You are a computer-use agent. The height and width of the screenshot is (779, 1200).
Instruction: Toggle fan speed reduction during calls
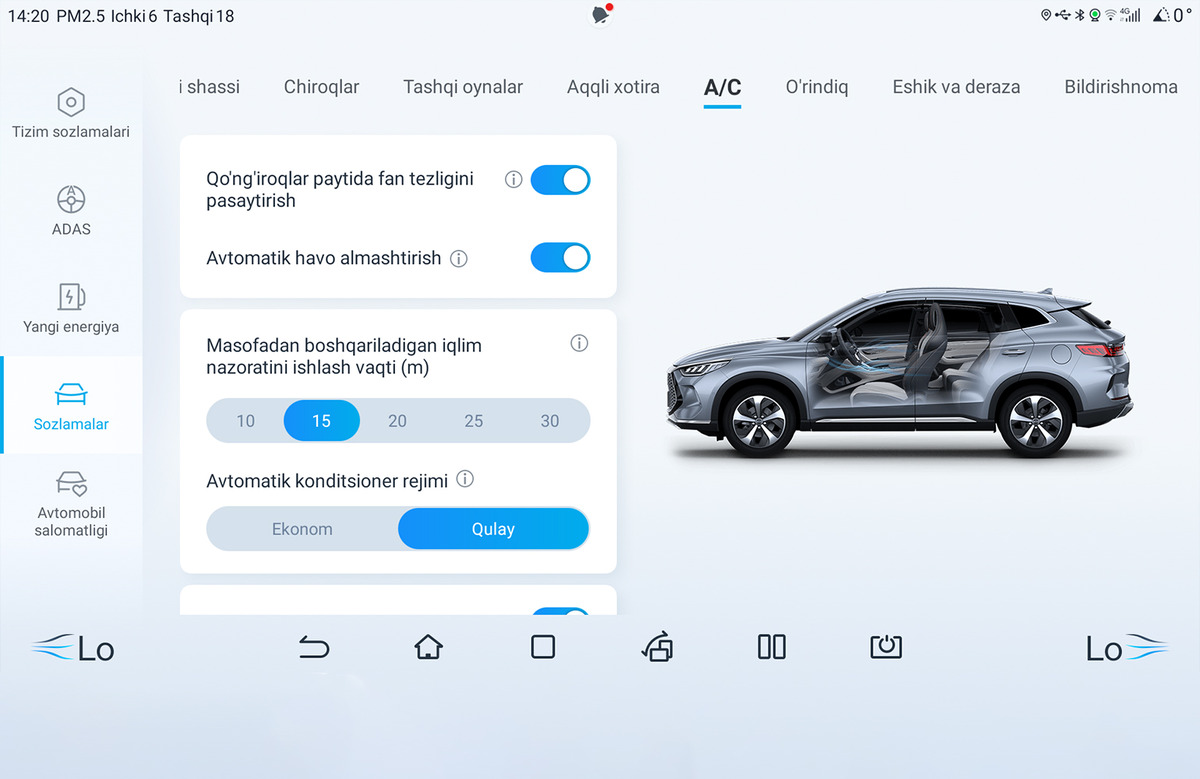pyautogui.click(x=560, y=180)
